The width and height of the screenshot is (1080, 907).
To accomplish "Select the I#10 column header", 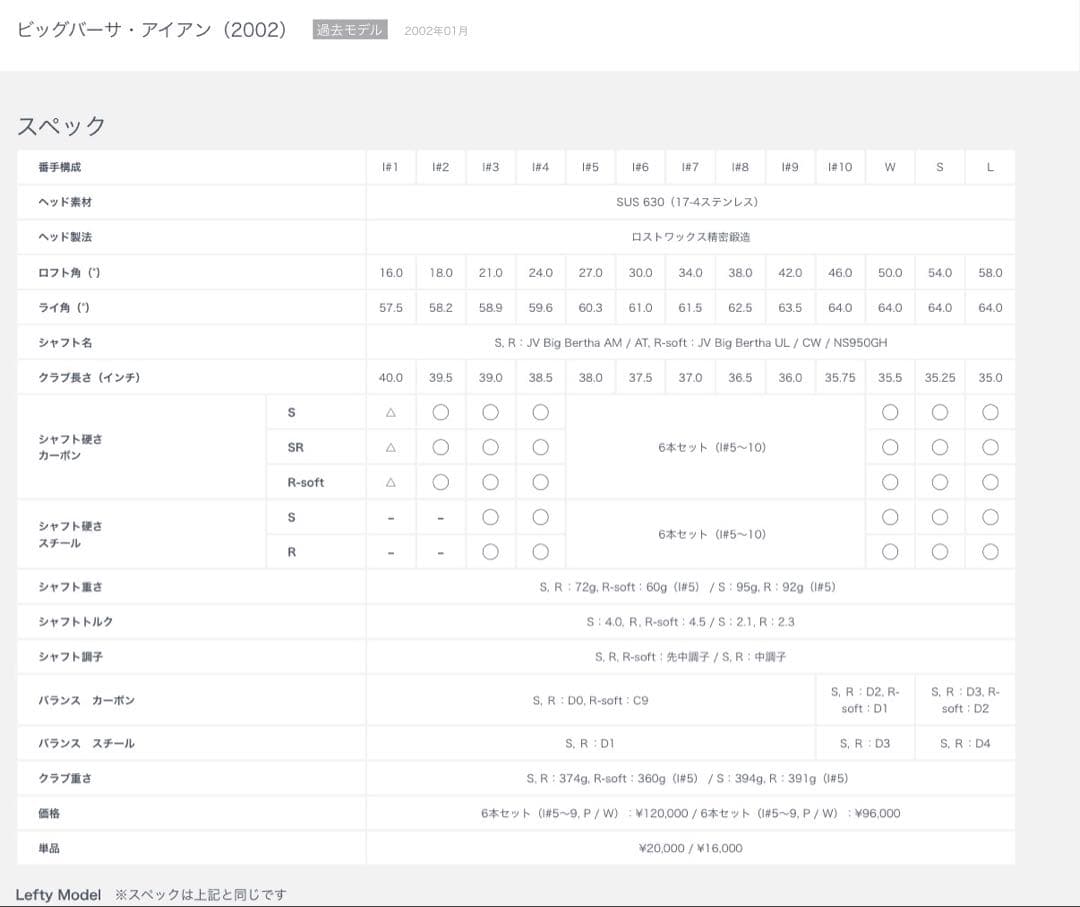I will click(840, 167).
